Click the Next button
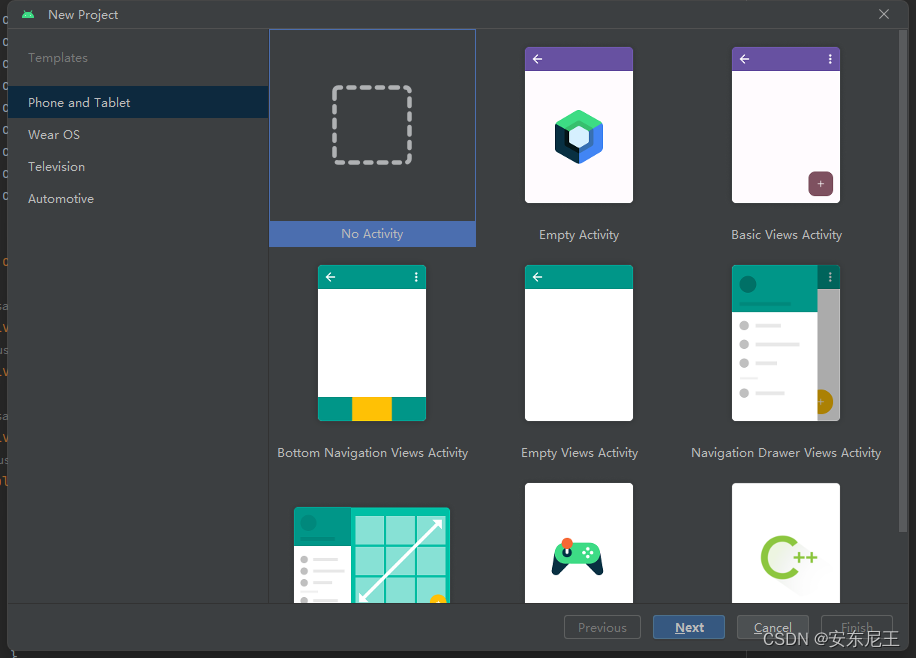Viewport: 916px width, 658px height. pos(689,627)
